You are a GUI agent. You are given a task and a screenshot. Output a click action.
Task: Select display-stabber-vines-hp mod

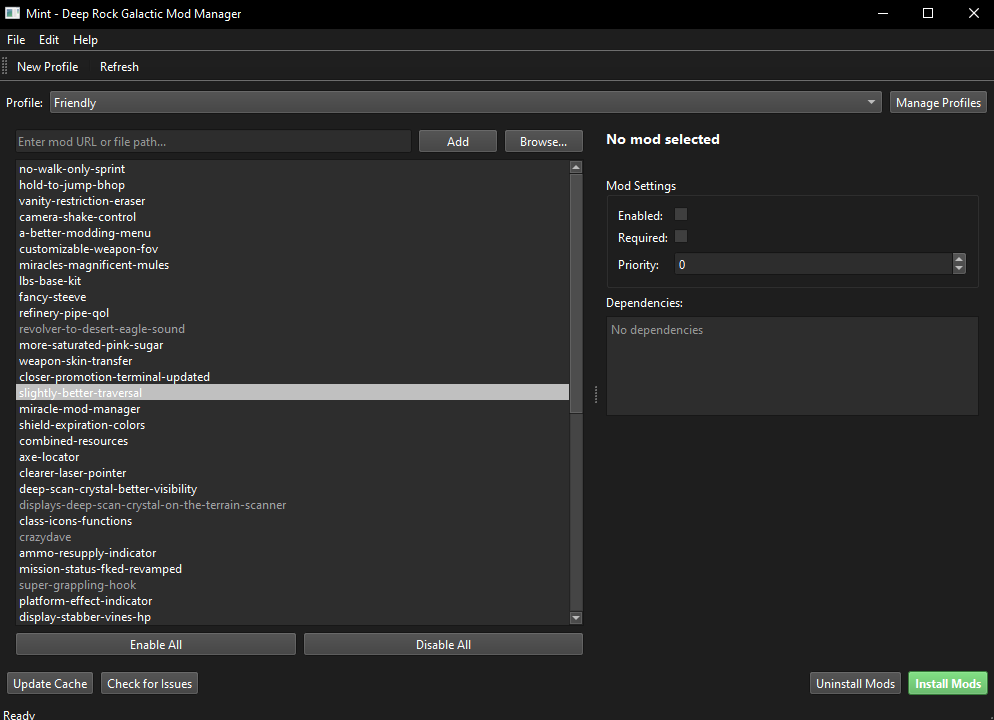click(x=292, y=617)
